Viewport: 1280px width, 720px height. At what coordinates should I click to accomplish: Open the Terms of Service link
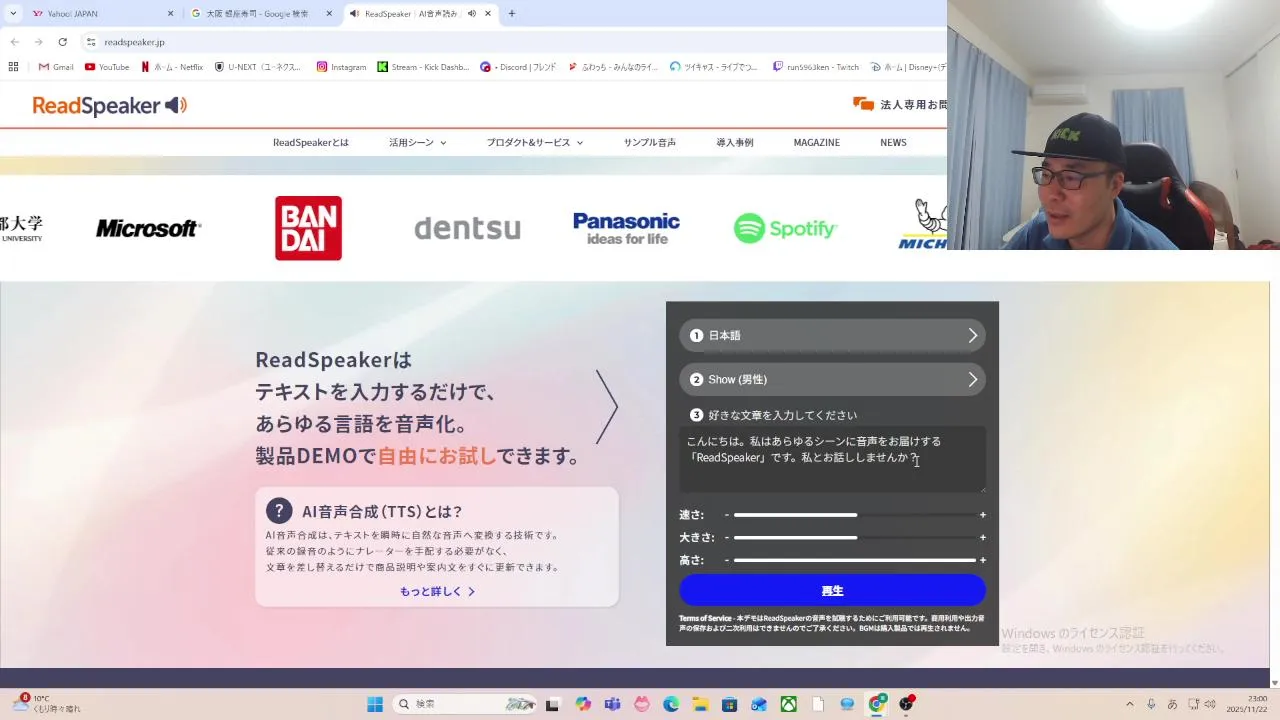tap(705, 619)
